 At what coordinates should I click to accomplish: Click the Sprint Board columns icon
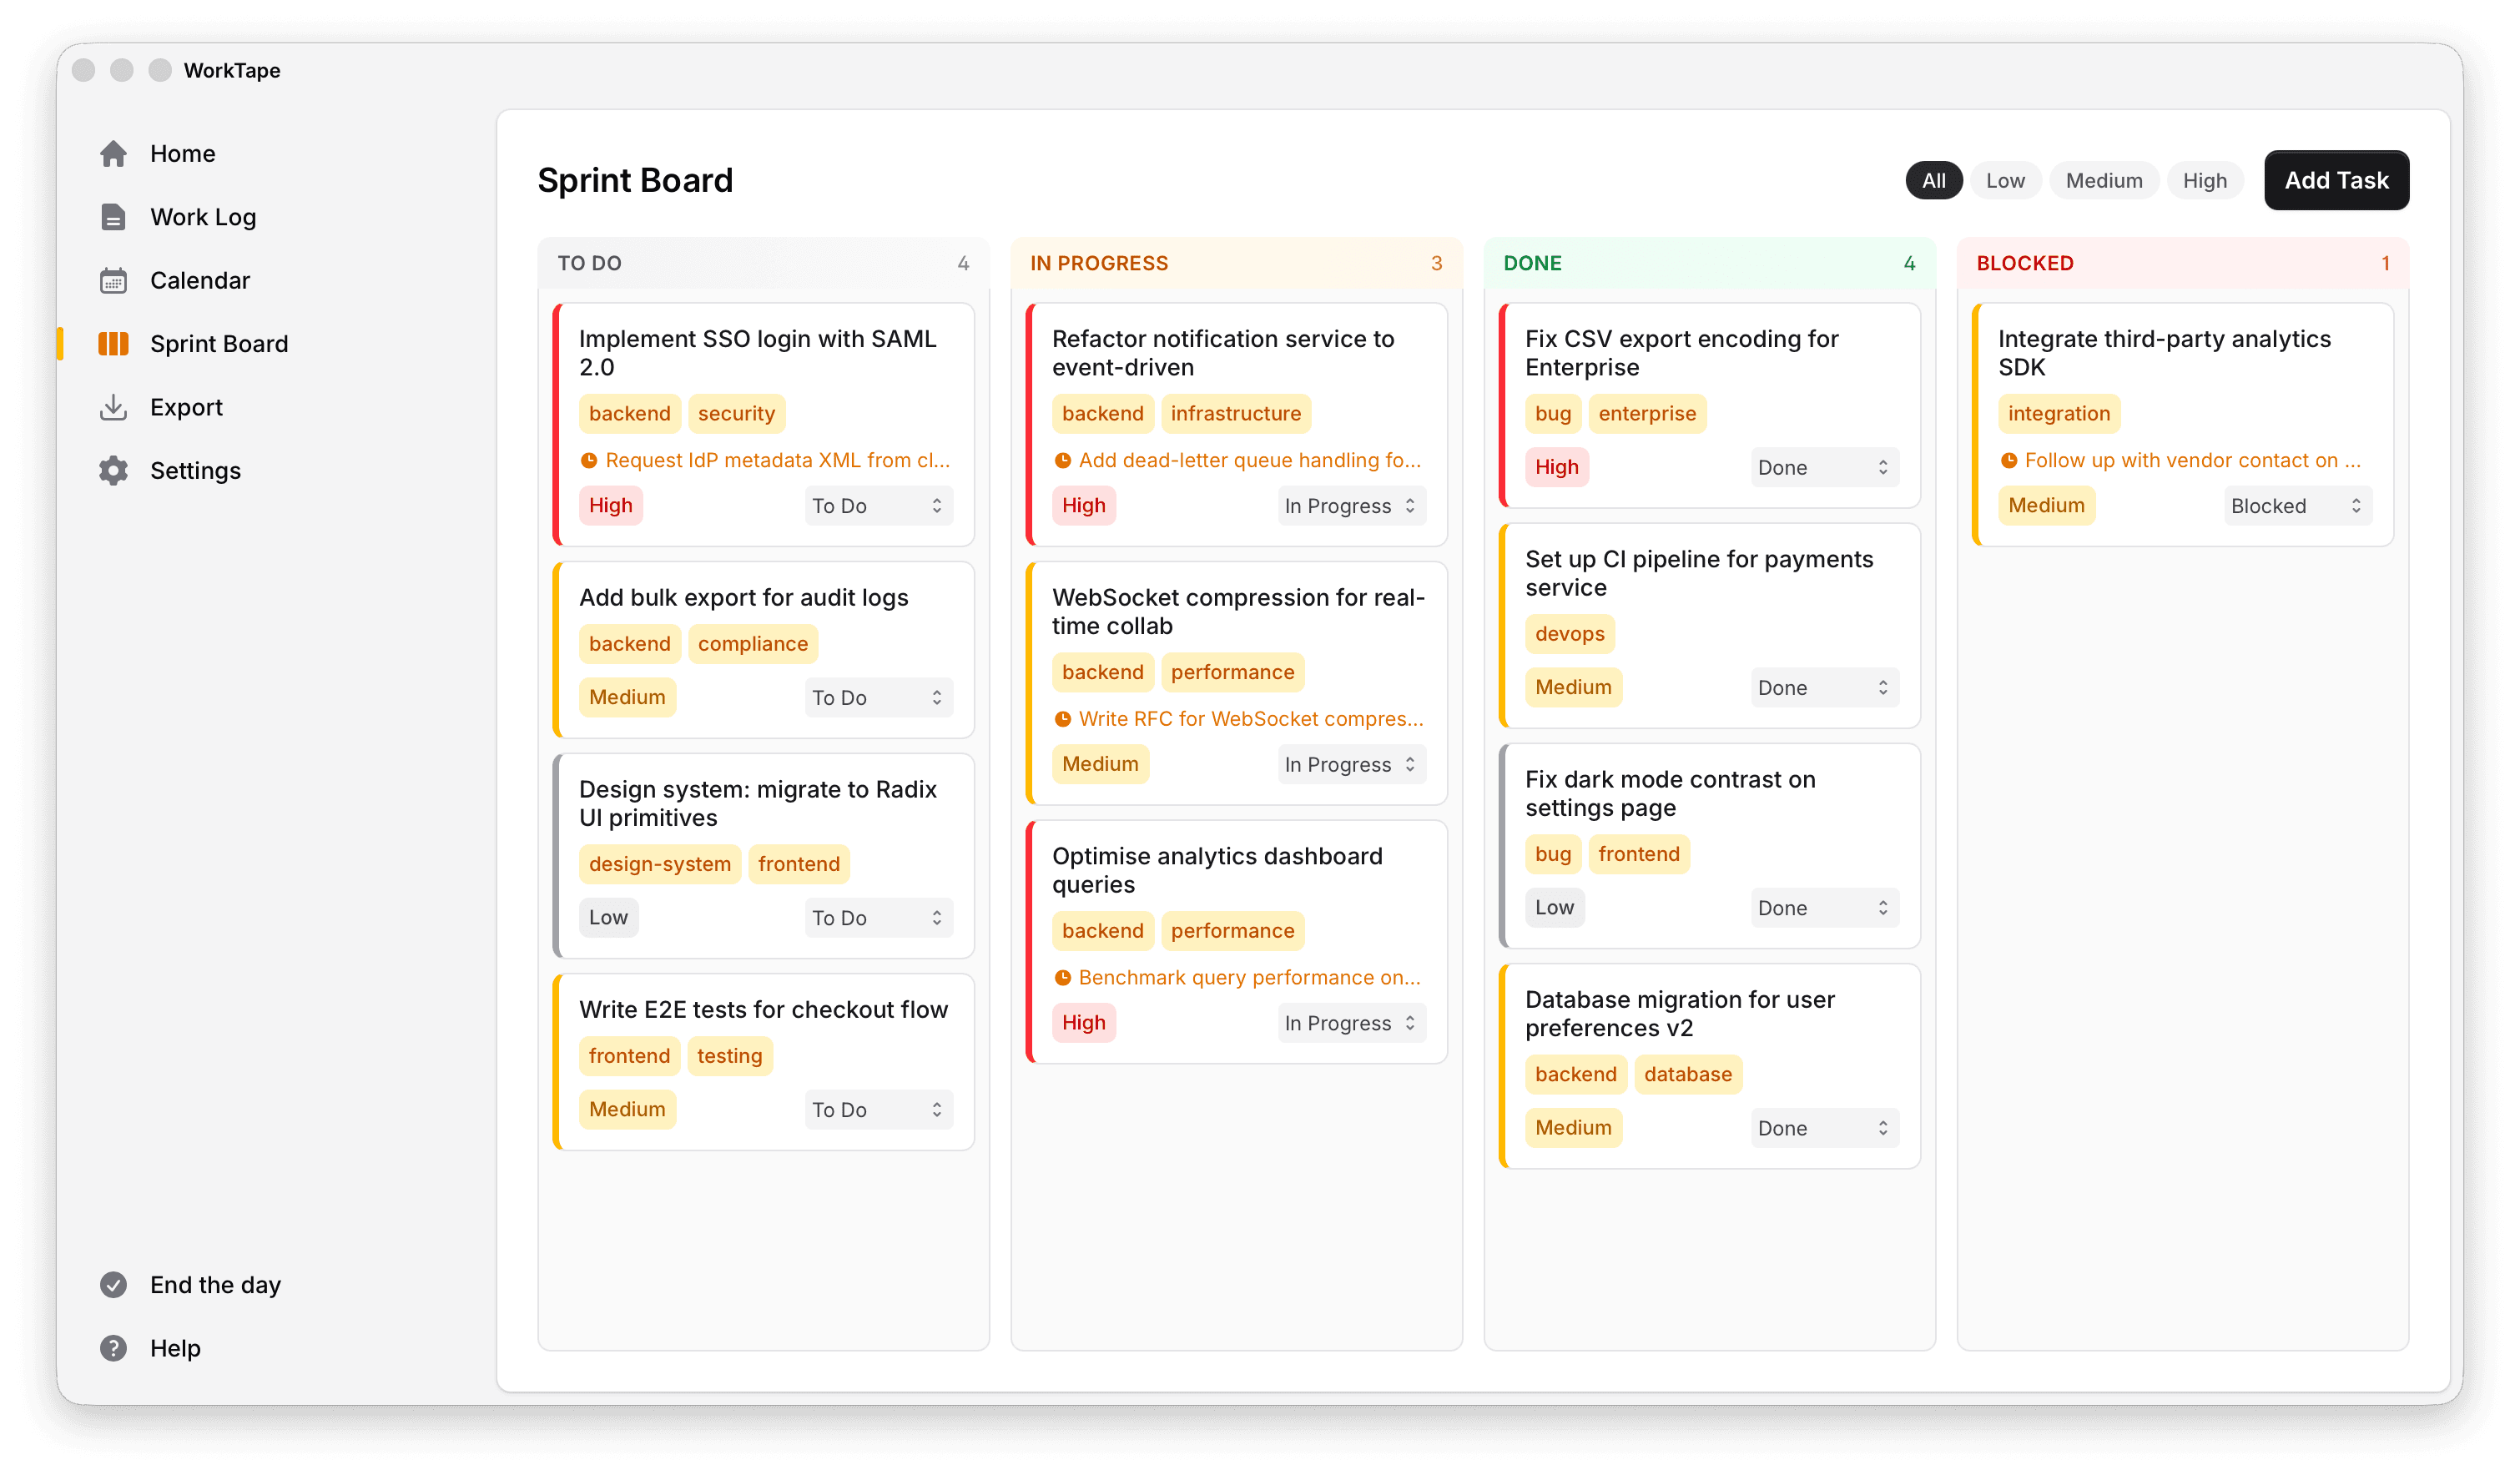pos(113,343)
